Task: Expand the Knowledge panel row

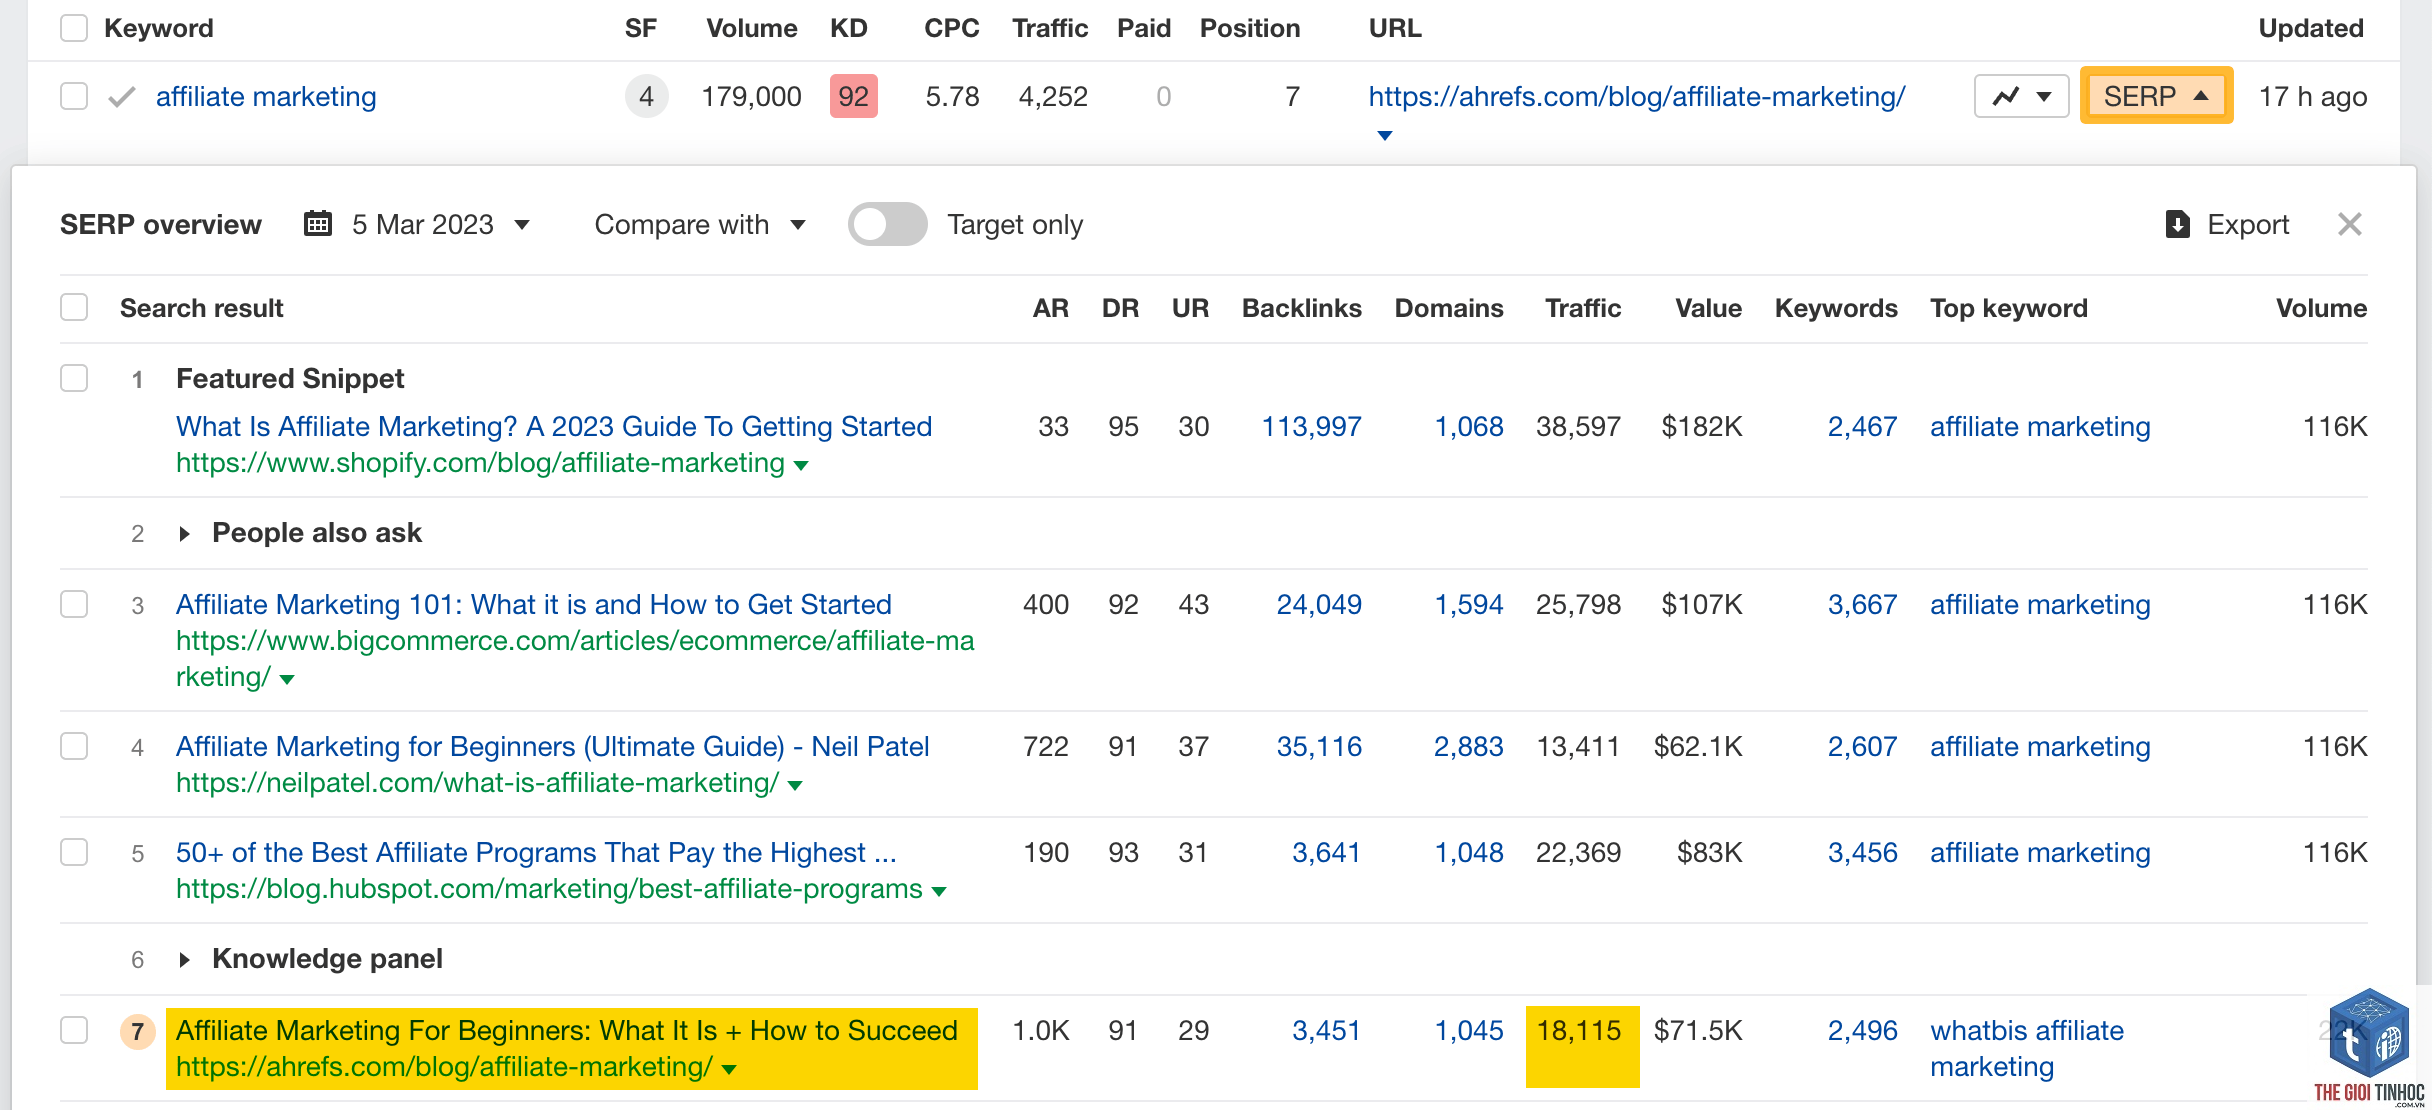Action: [184, 960]
